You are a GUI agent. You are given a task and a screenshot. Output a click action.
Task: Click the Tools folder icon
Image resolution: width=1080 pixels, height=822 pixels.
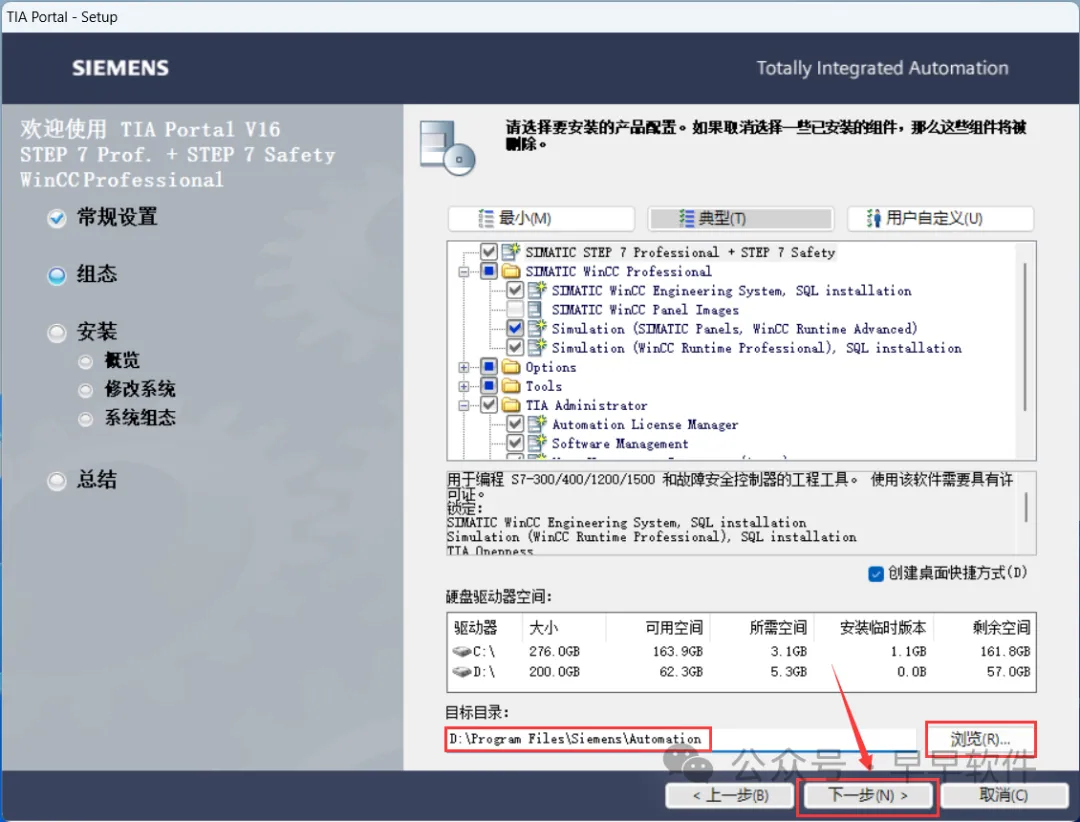[511, 386]
